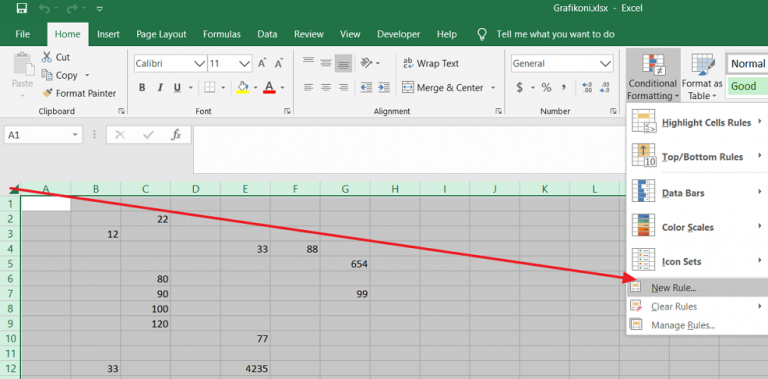Click the Format Painter brush icon

(47, 93)
